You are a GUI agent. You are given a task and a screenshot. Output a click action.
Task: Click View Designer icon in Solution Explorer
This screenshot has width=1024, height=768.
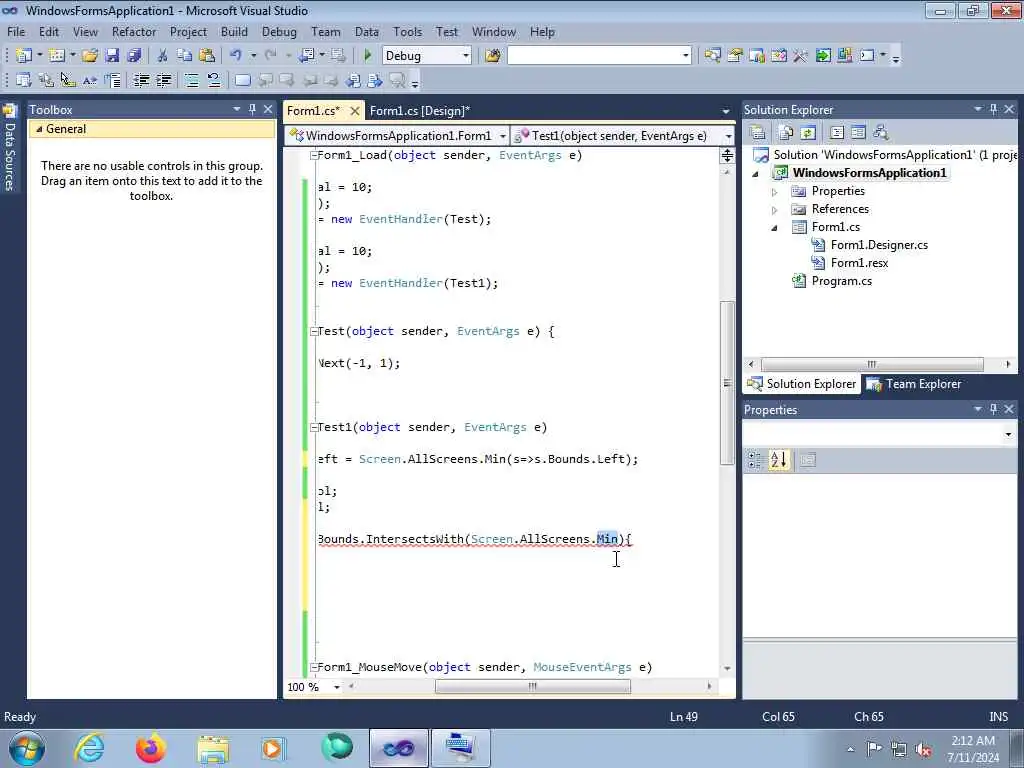[858, 133]
